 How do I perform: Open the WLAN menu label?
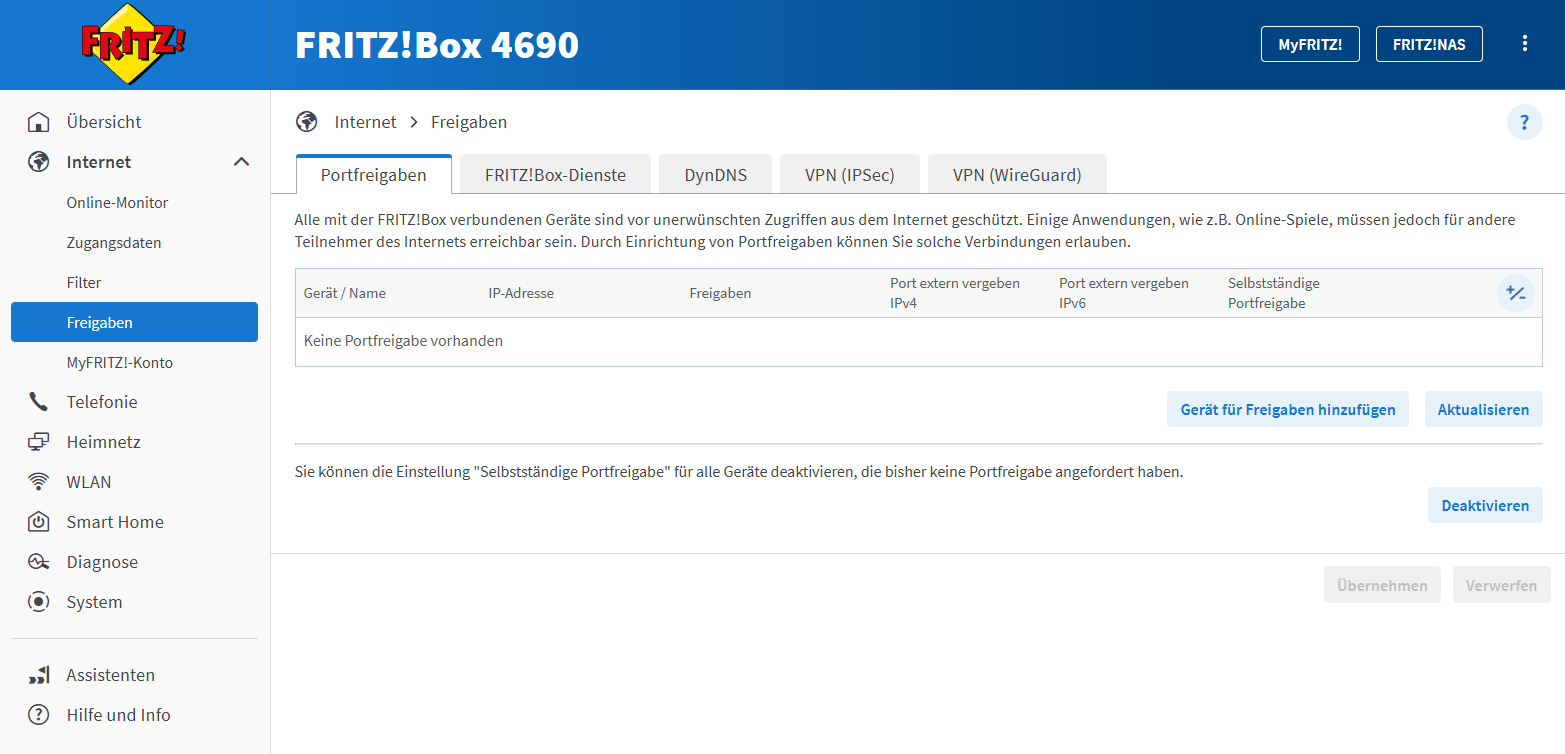89,482
